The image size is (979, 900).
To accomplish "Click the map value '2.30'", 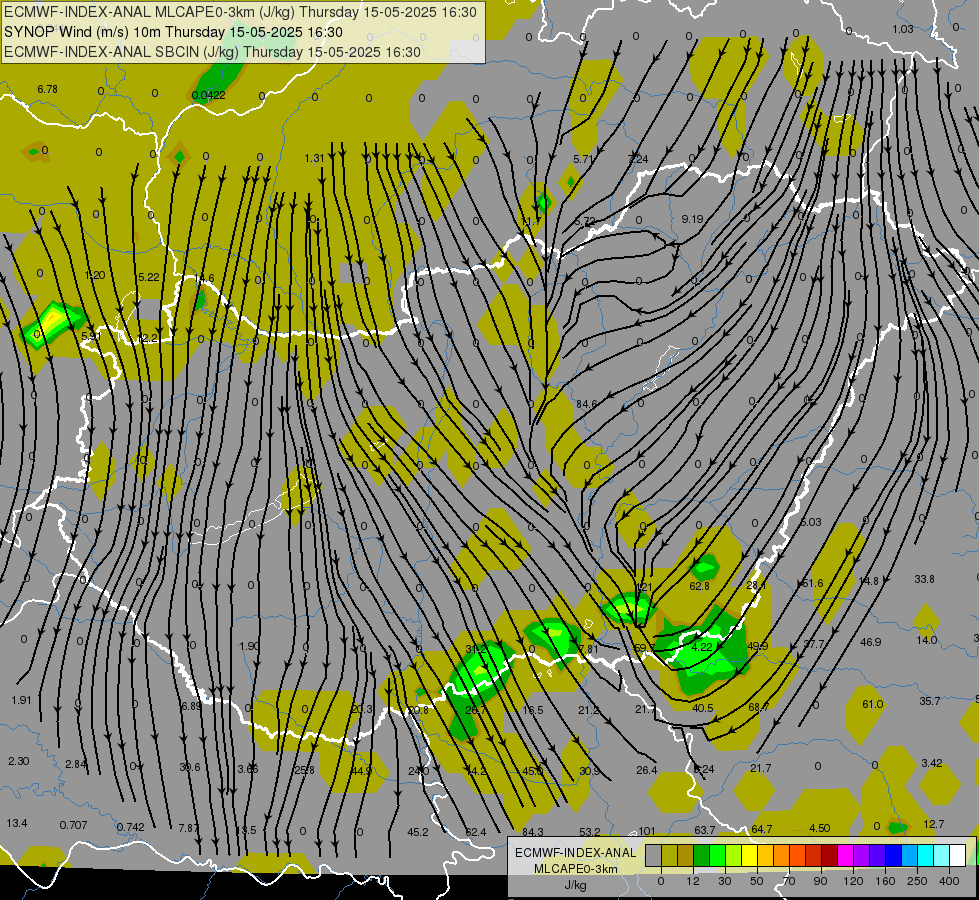I will coord(19,761).
